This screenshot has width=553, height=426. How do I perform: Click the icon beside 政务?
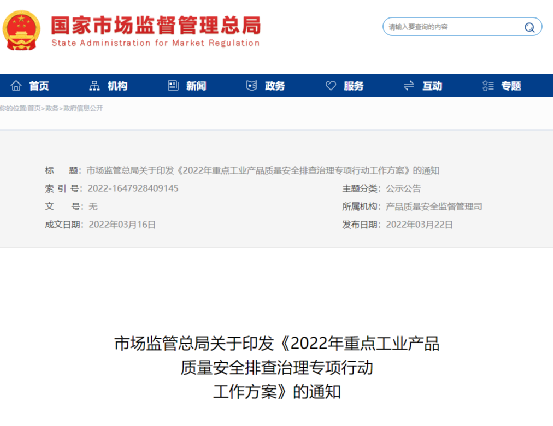point(251,86)
